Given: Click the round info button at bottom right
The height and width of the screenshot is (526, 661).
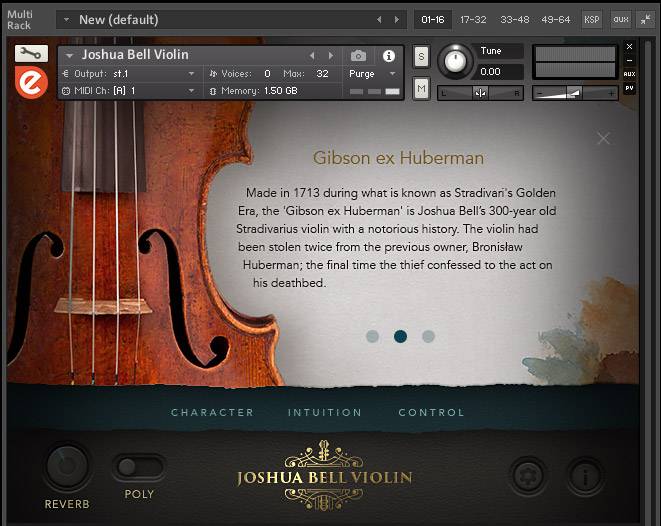Looking at the screenshot, I should [x=585, y=473].
